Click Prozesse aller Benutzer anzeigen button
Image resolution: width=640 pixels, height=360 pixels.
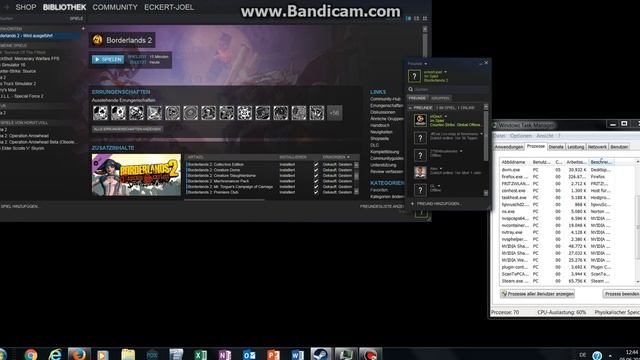click(x=537, y=294)
